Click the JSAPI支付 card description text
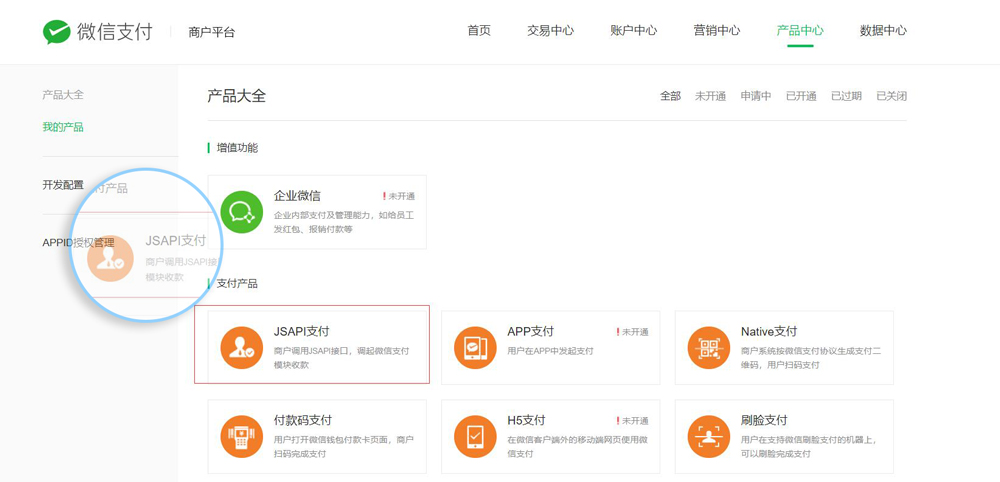The image size is (1000, 482). coord(341,358)
